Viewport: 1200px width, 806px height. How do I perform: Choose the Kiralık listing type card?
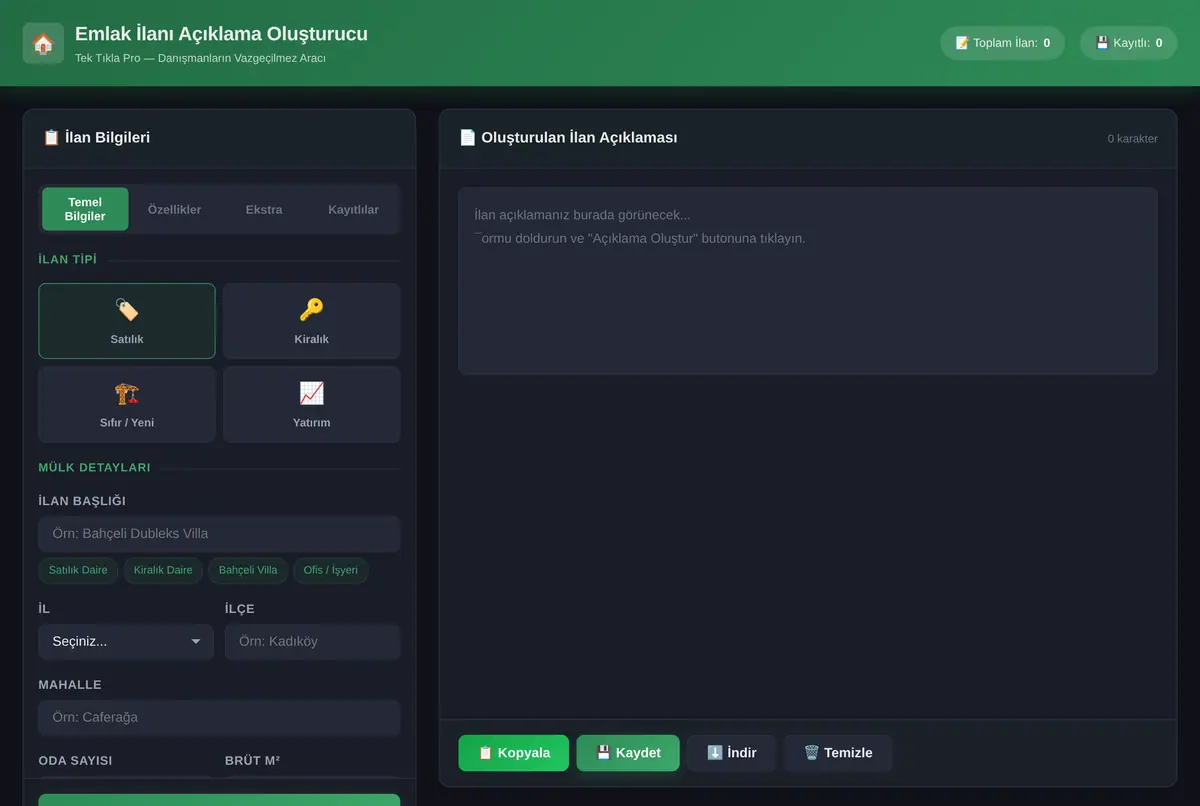click(x=312, y=321)
